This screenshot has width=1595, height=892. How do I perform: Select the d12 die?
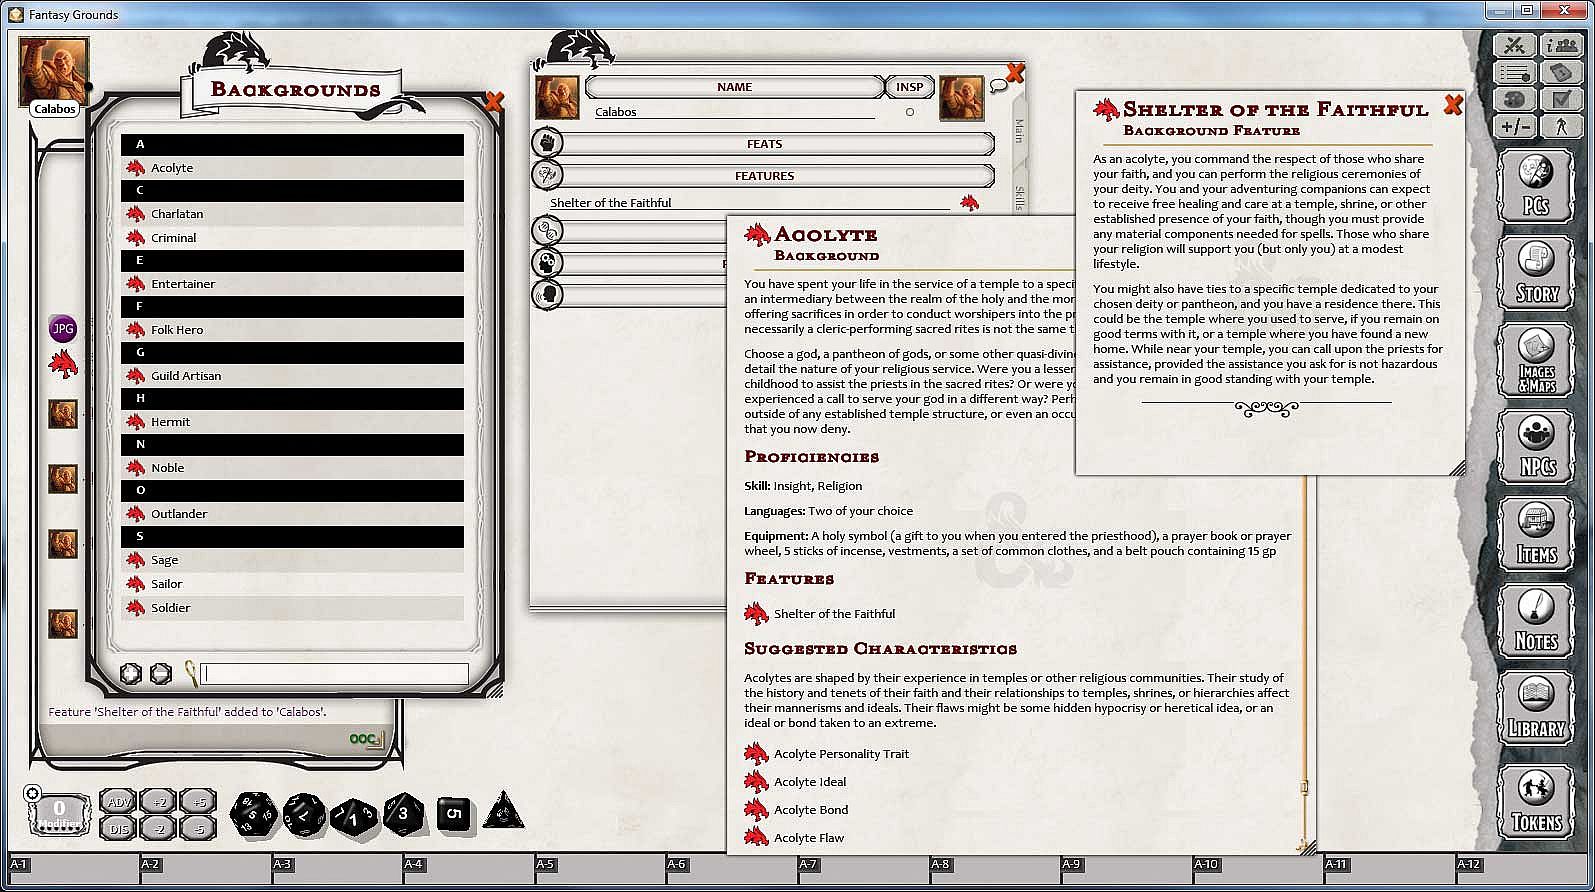point(303,814)
